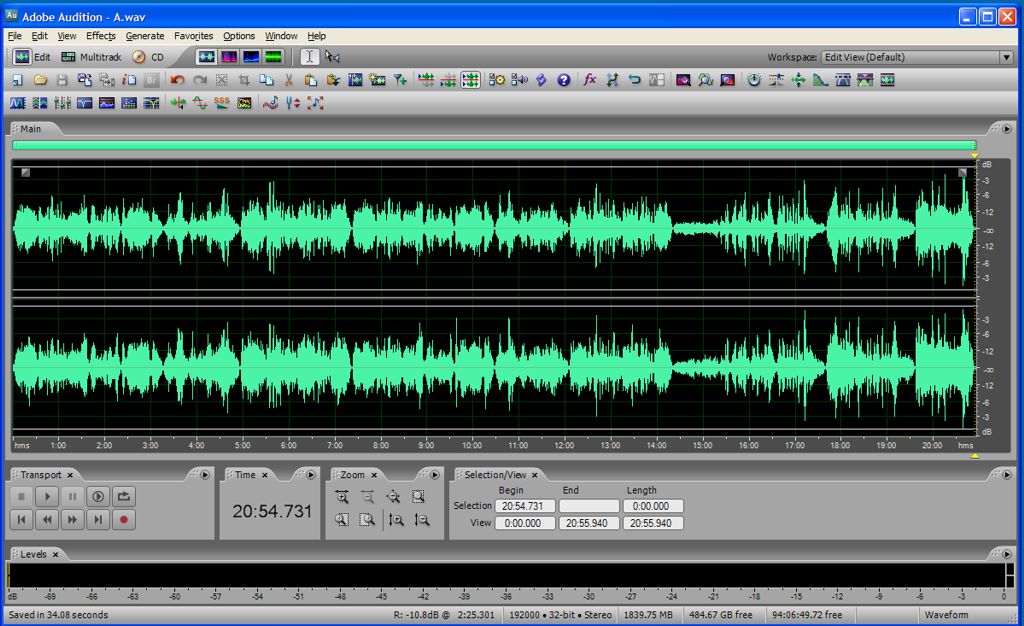The image size is (1024, 626).
Task: Click the Undo arrow in the toolbar
Action: (x=177, y=80)
